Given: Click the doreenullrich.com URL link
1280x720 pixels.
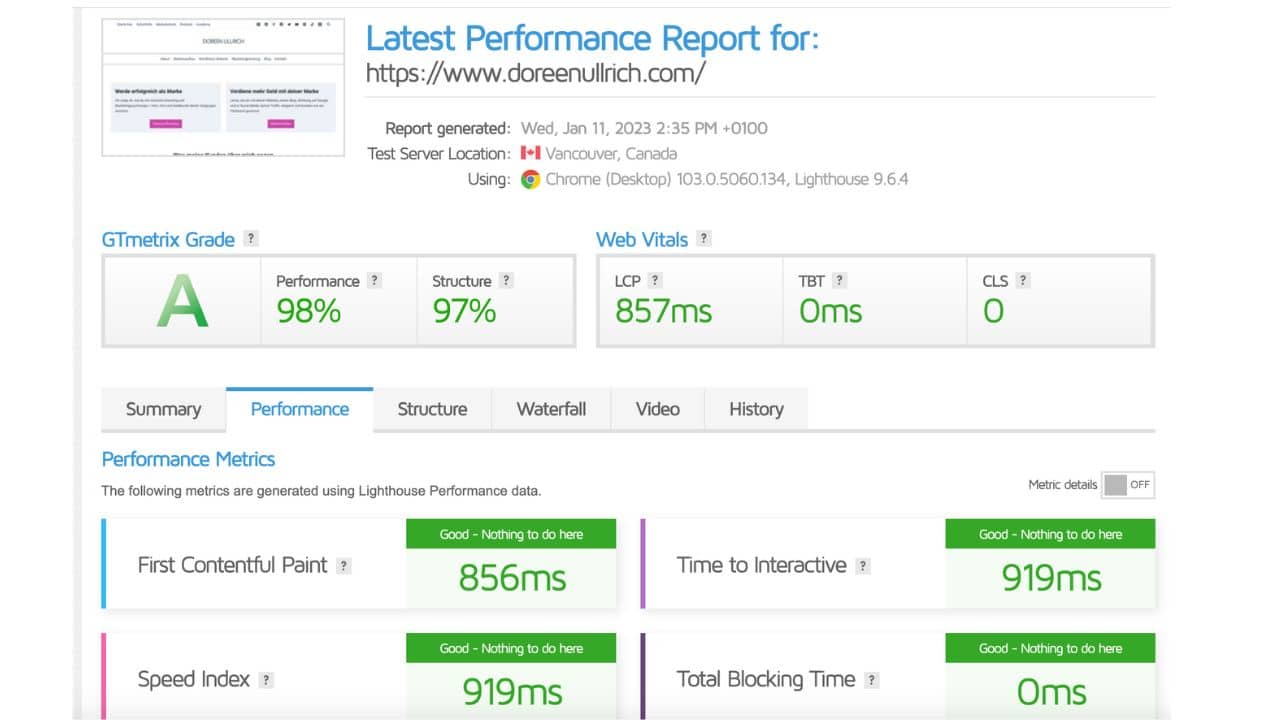Looking at the screenshot, I should click(x=536, y=73).
